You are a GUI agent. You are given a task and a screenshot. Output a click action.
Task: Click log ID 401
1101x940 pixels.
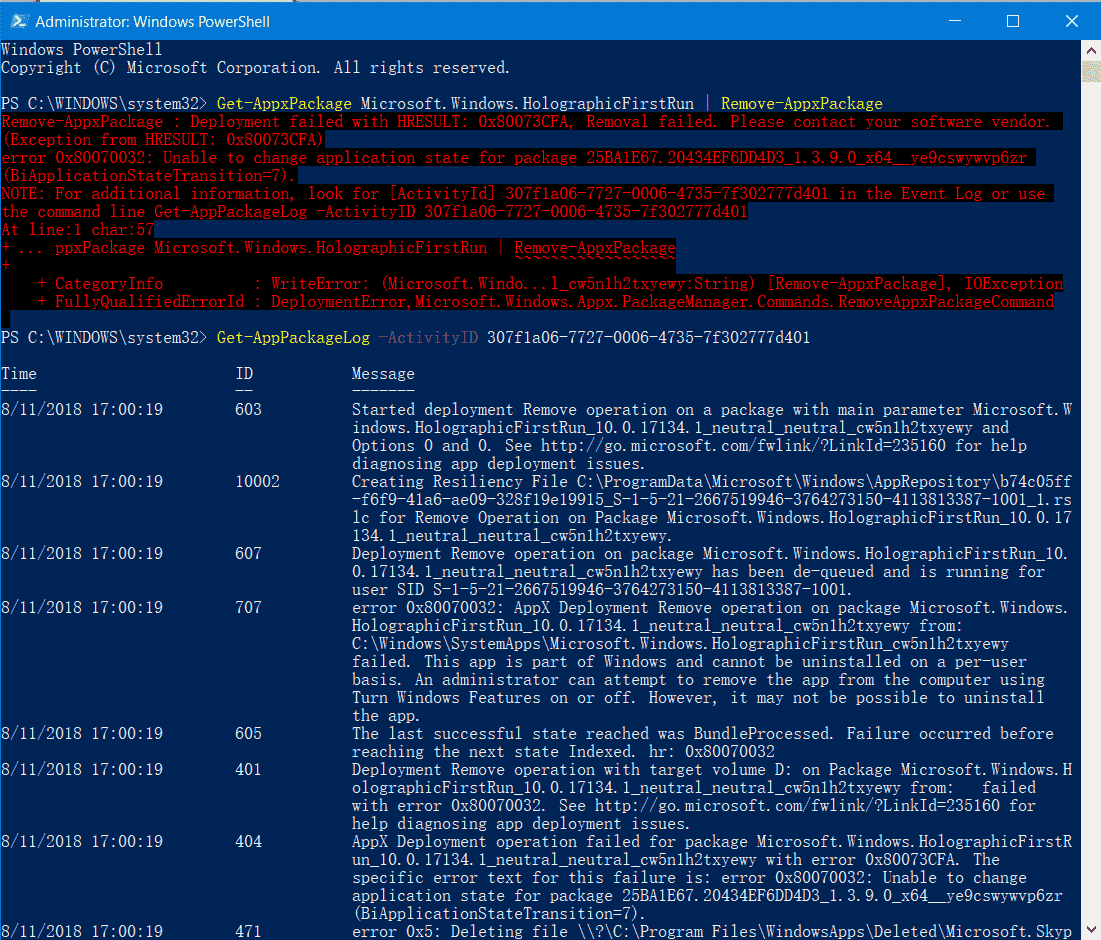(249, 769)
